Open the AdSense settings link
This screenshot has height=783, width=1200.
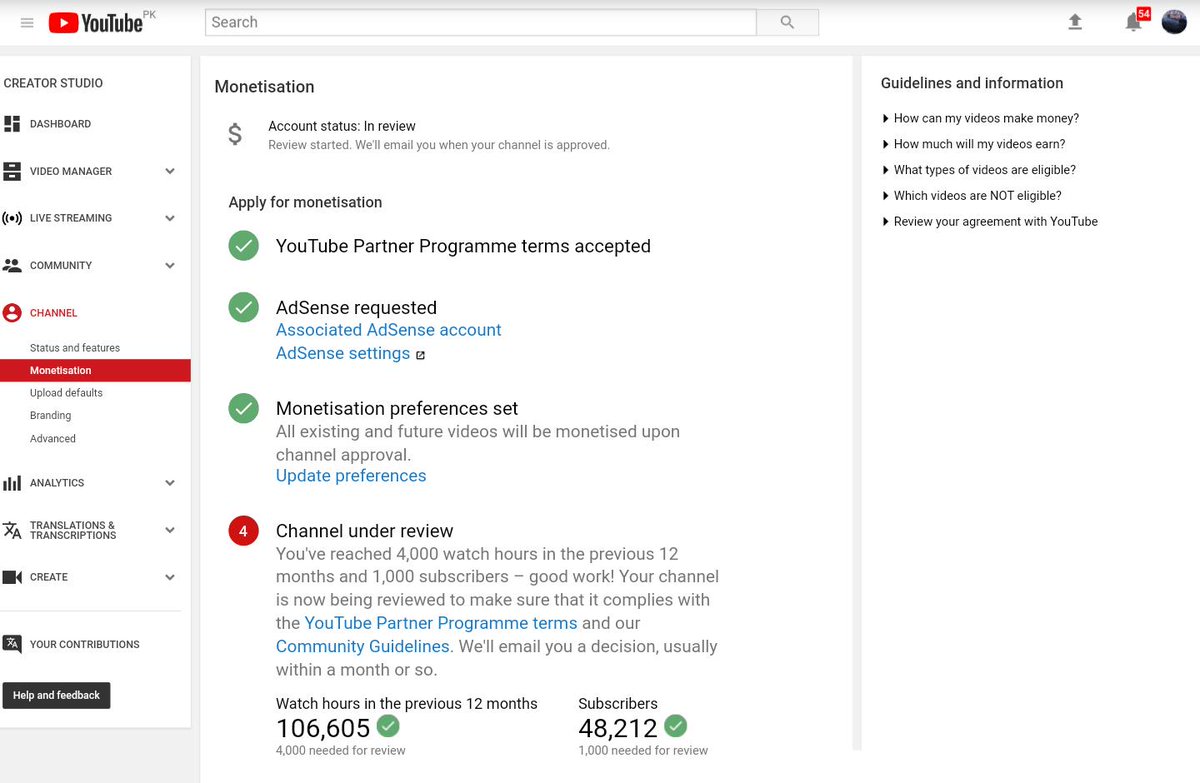tap(343, 353)
